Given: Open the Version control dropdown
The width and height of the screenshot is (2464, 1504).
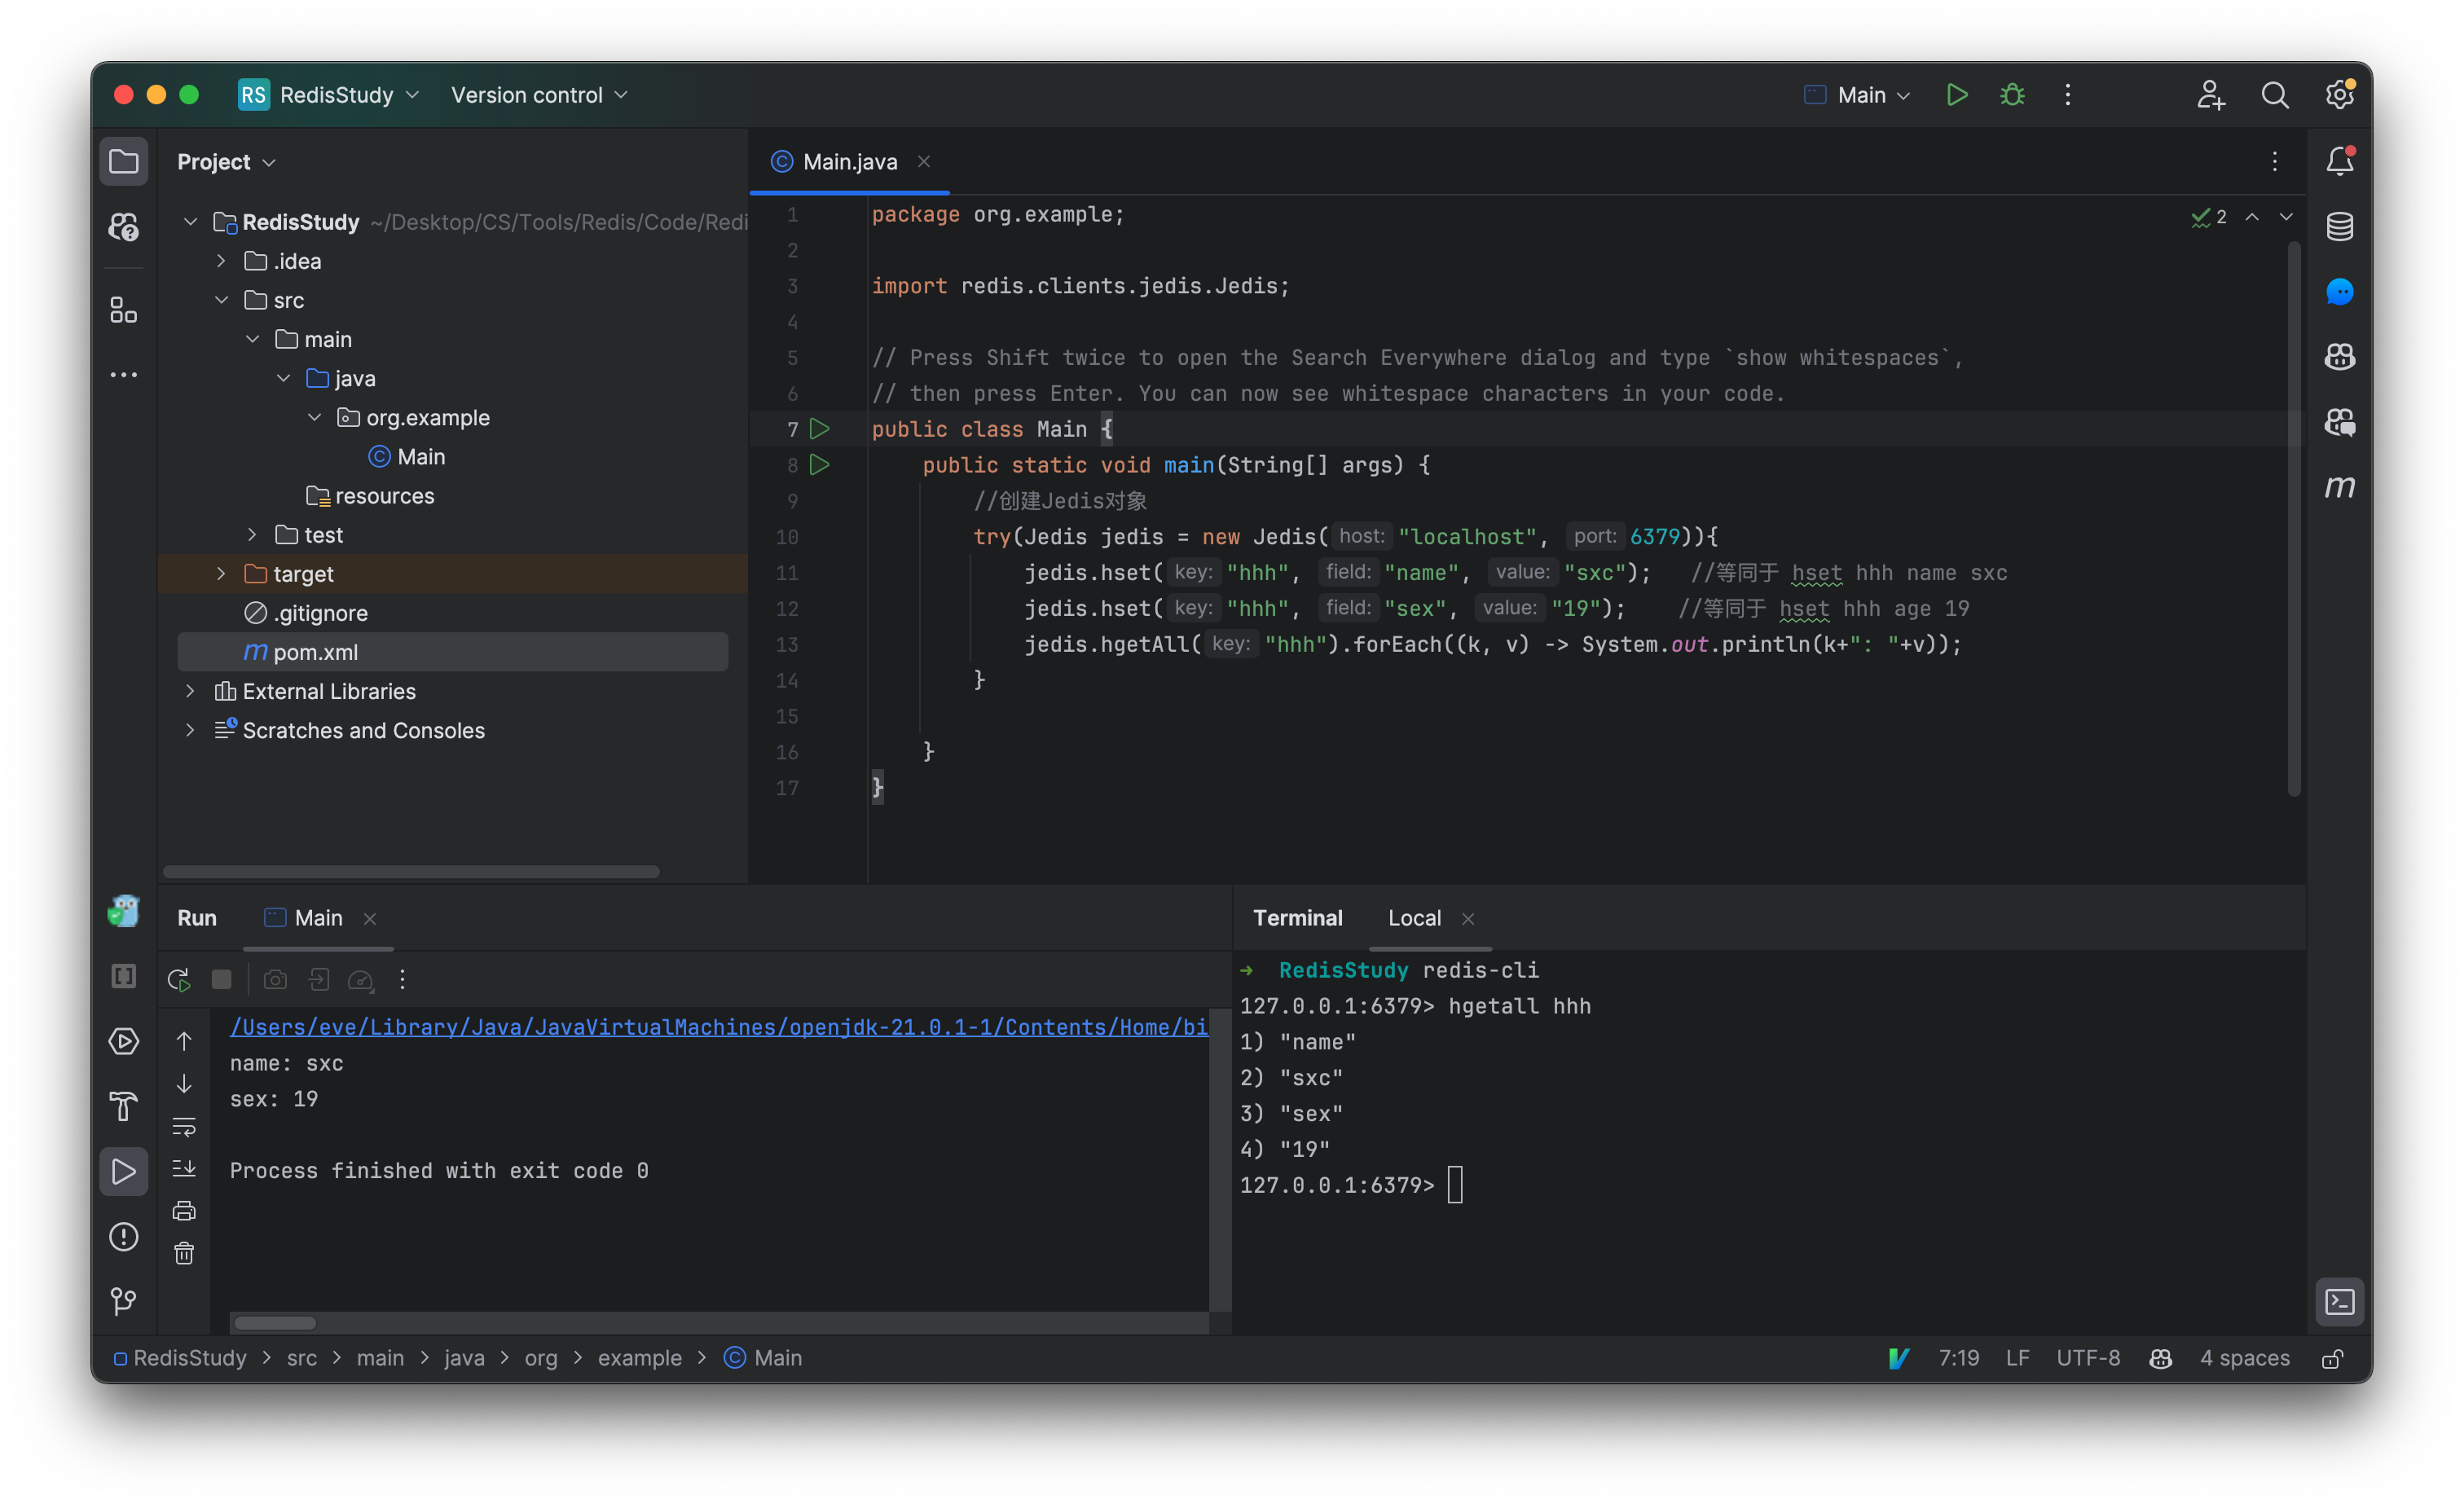Looking at the screenshot, I should tap(539, 94).
